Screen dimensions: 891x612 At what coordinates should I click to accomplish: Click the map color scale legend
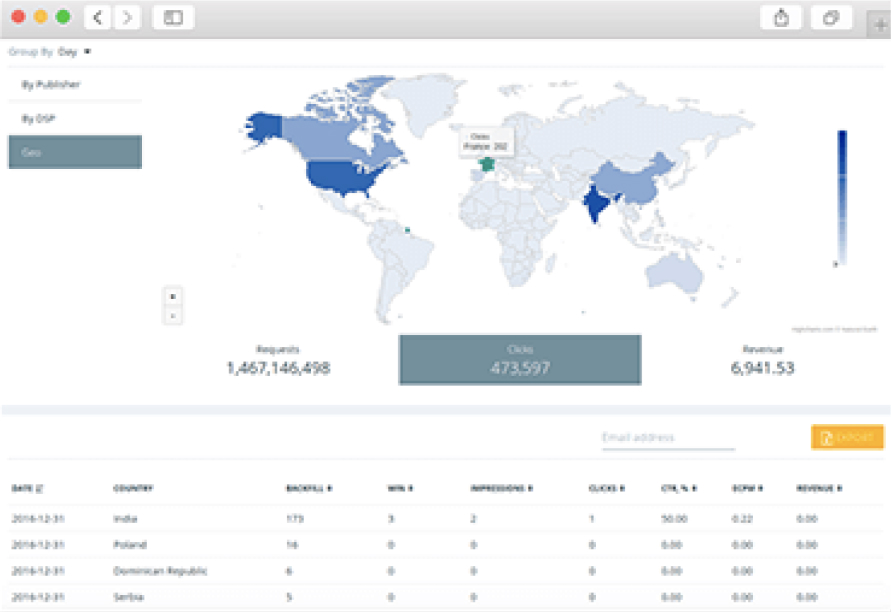[842, 197]
